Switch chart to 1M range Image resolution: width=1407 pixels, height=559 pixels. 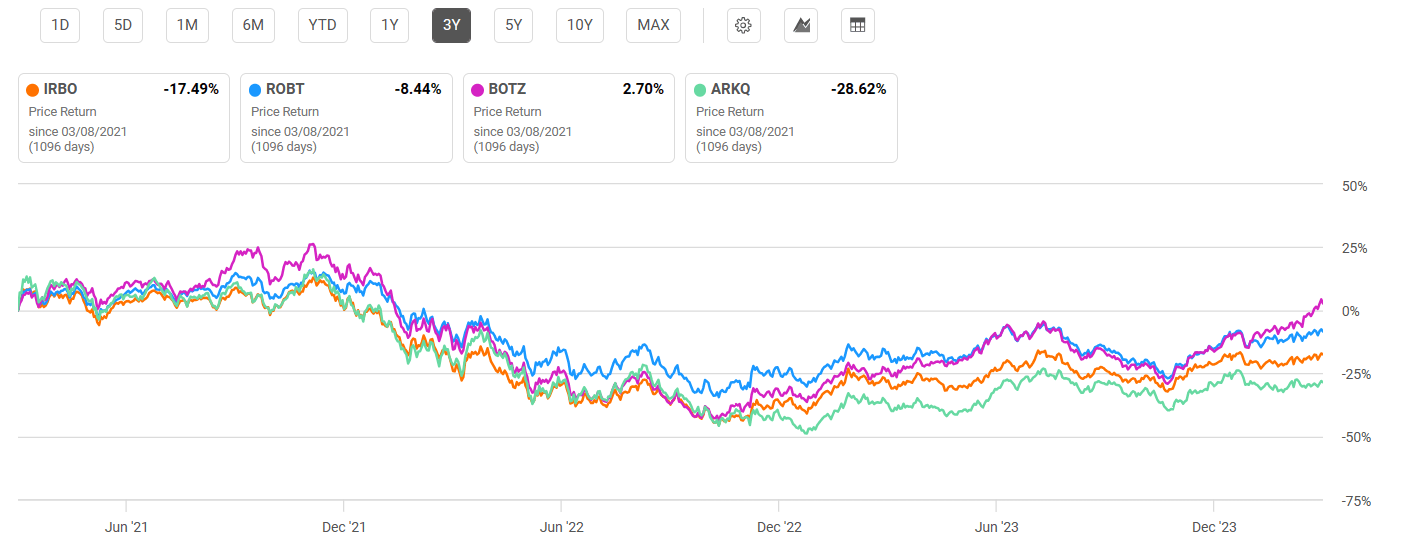click(187, 25)
